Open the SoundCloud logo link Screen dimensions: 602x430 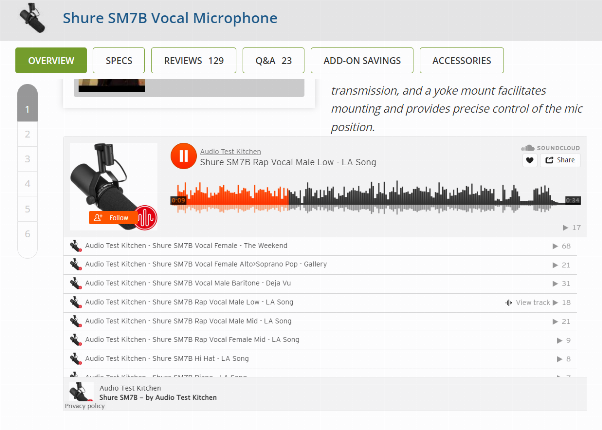coord(550,148)
